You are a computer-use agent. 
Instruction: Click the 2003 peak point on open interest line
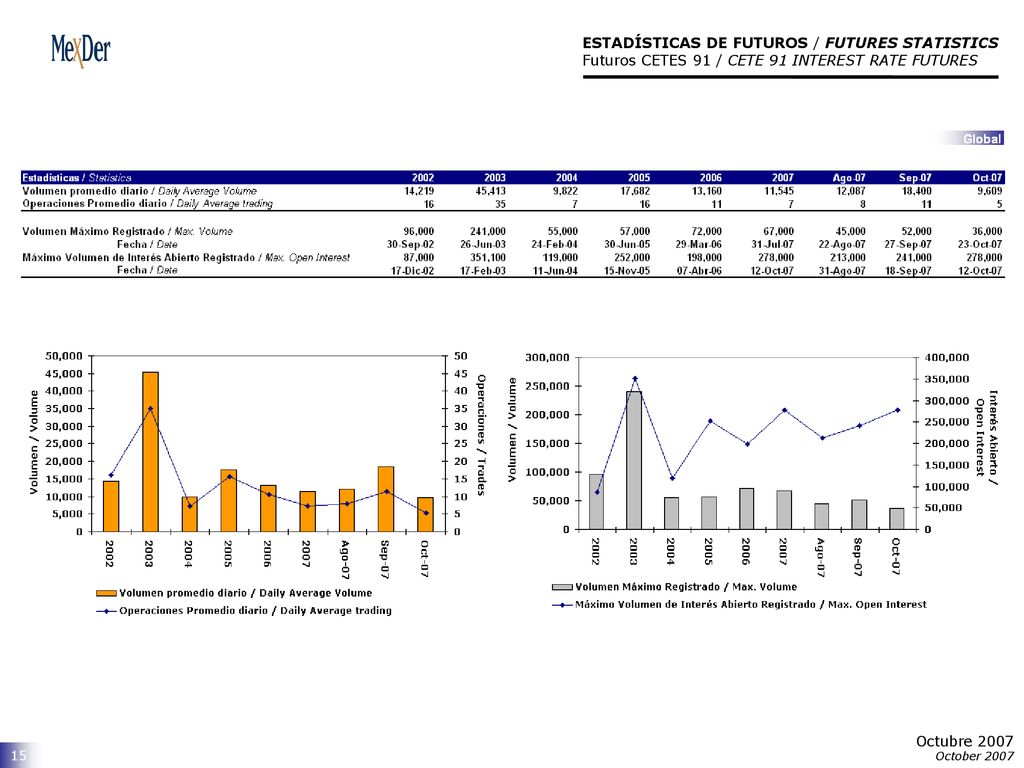635,379
